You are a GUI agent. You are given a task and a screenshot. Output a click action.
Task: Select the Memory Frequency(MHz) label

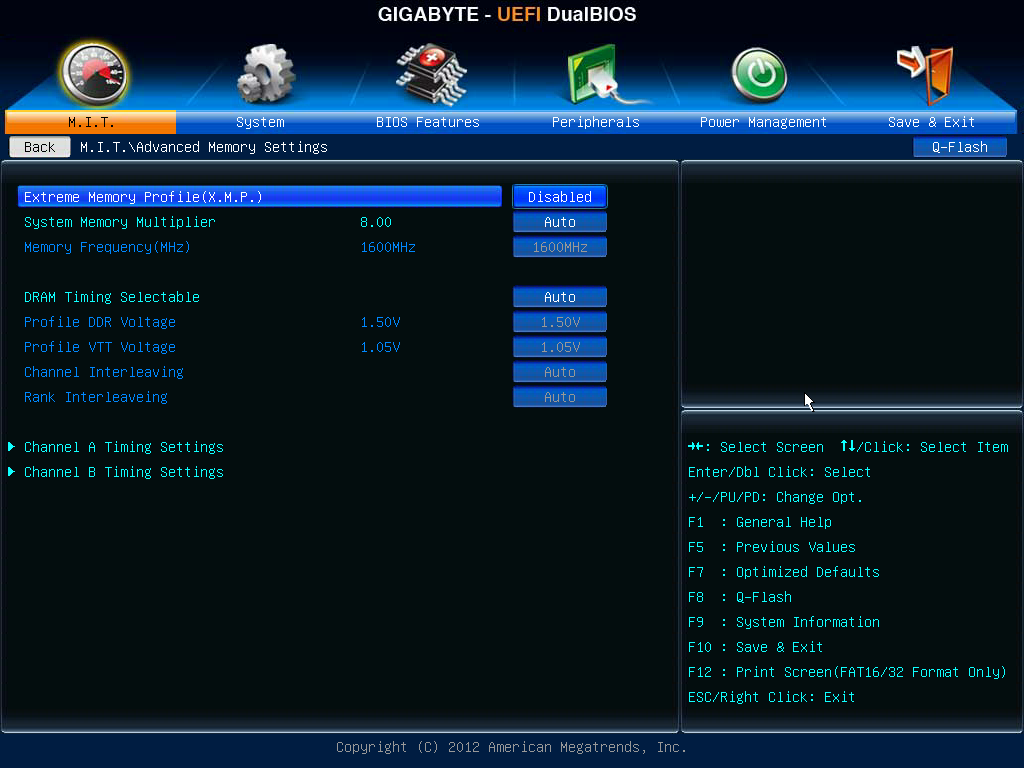tap(107, 247)
